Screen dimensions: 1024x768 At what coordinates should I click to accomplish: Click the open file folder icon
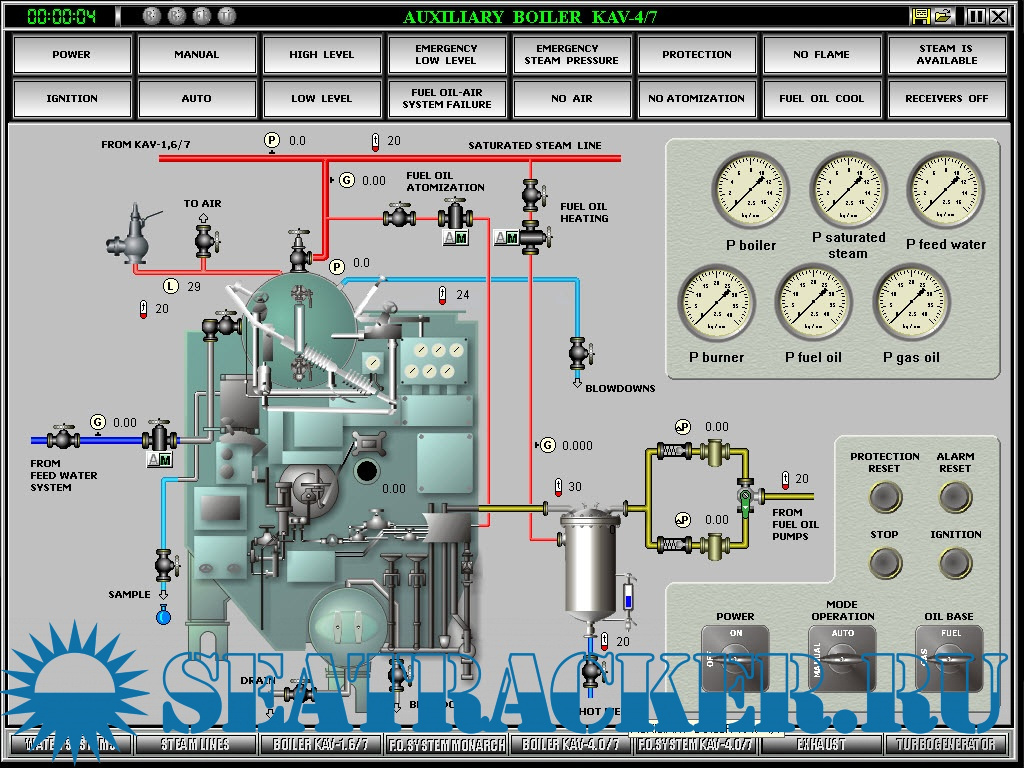pos(943,16)
